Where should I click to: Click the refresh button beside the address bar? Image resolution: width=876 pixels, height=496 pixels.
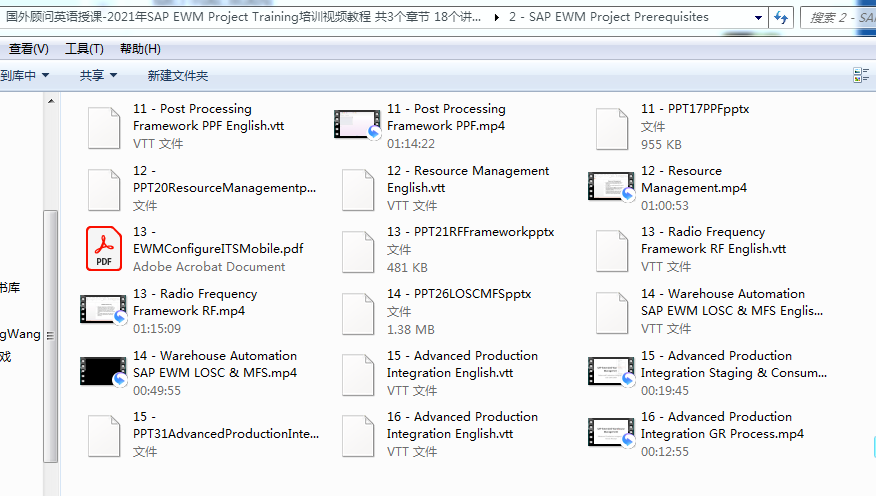tap(781, 17)
